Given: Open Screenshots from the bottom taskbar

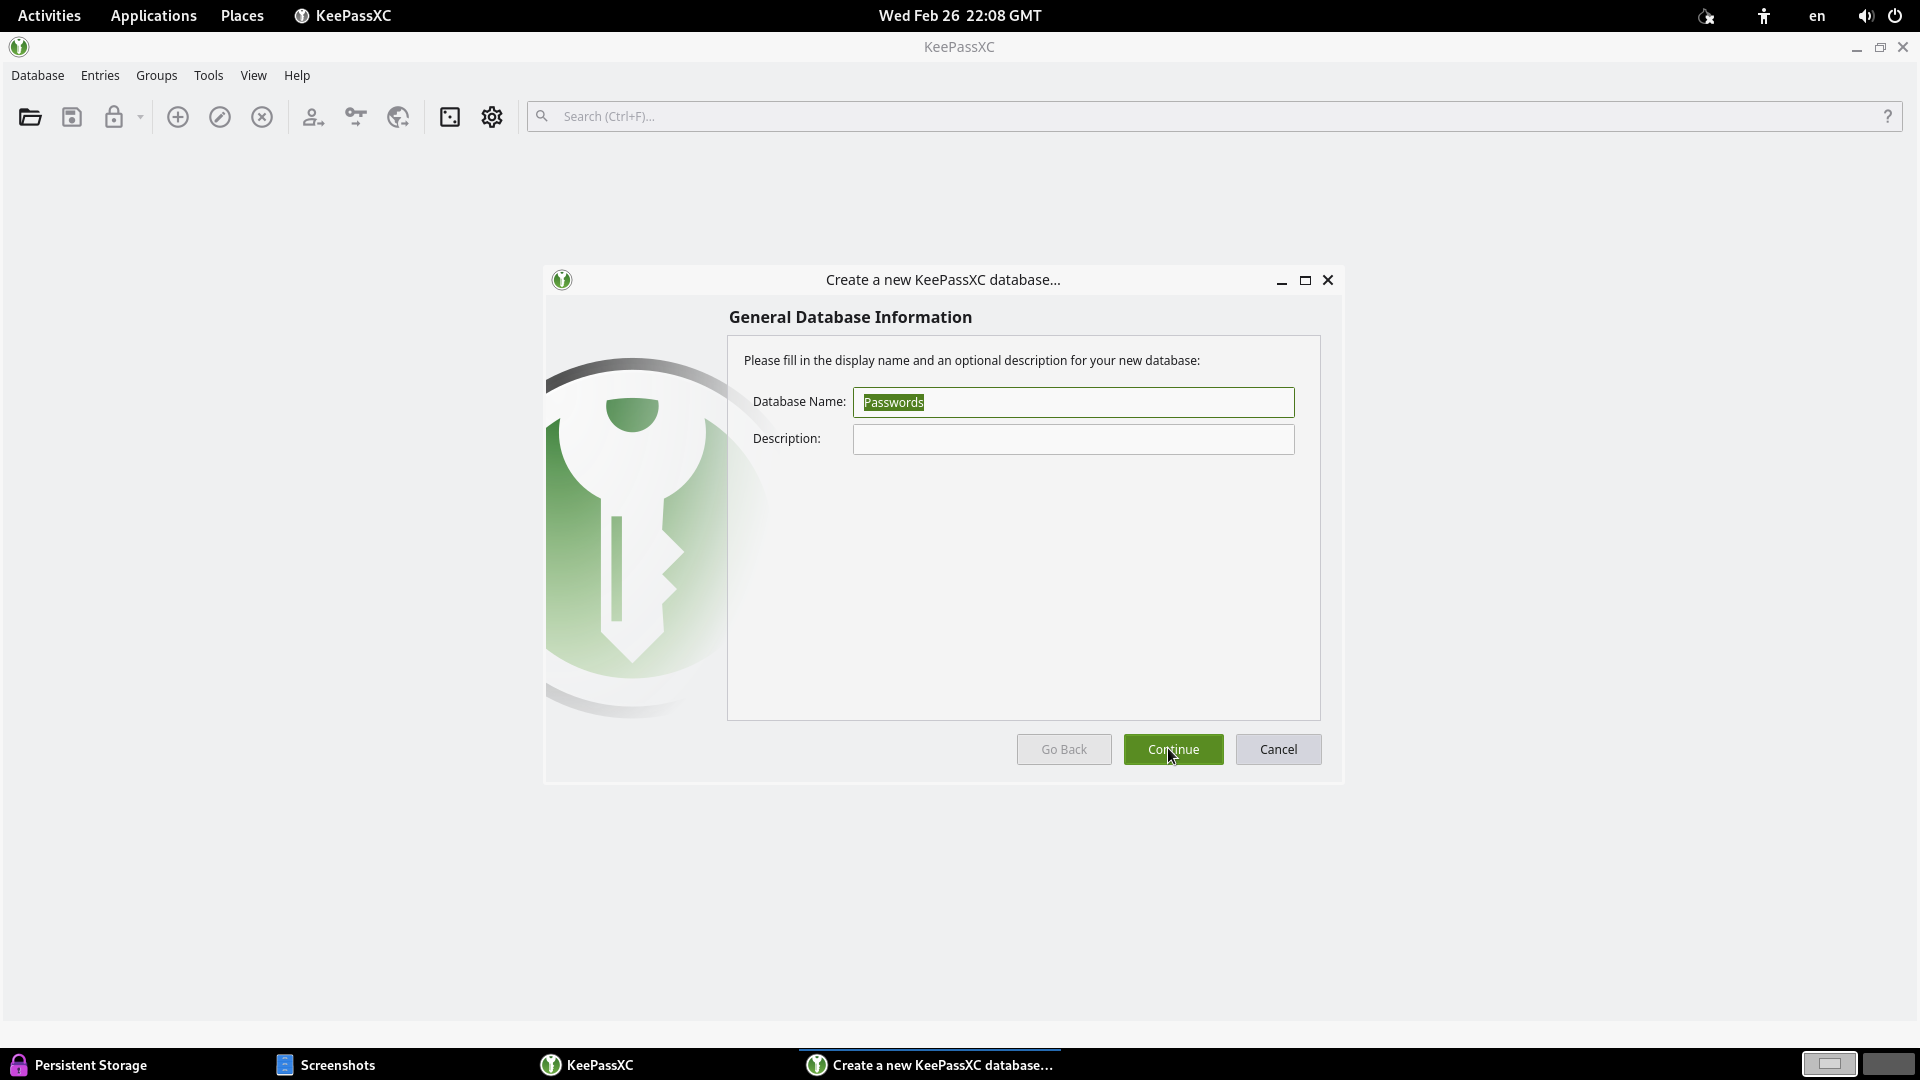Looking at the screenshot, I should click(327, 1065).
